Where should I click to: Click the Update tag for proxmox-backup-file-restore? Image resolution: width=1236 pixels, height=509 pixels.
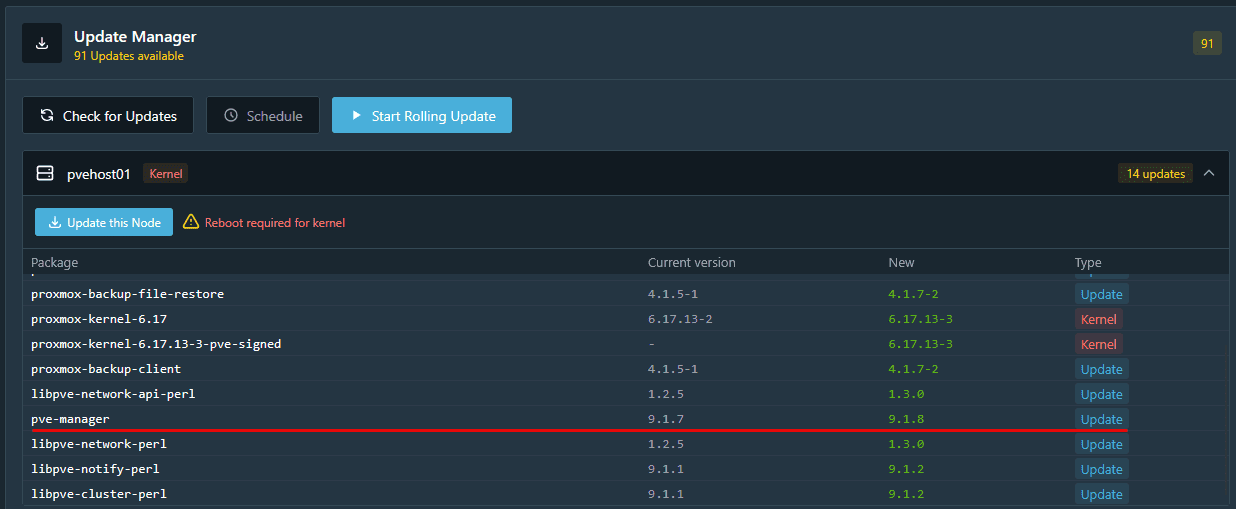pyautogui.click(x=1102, y=294)
